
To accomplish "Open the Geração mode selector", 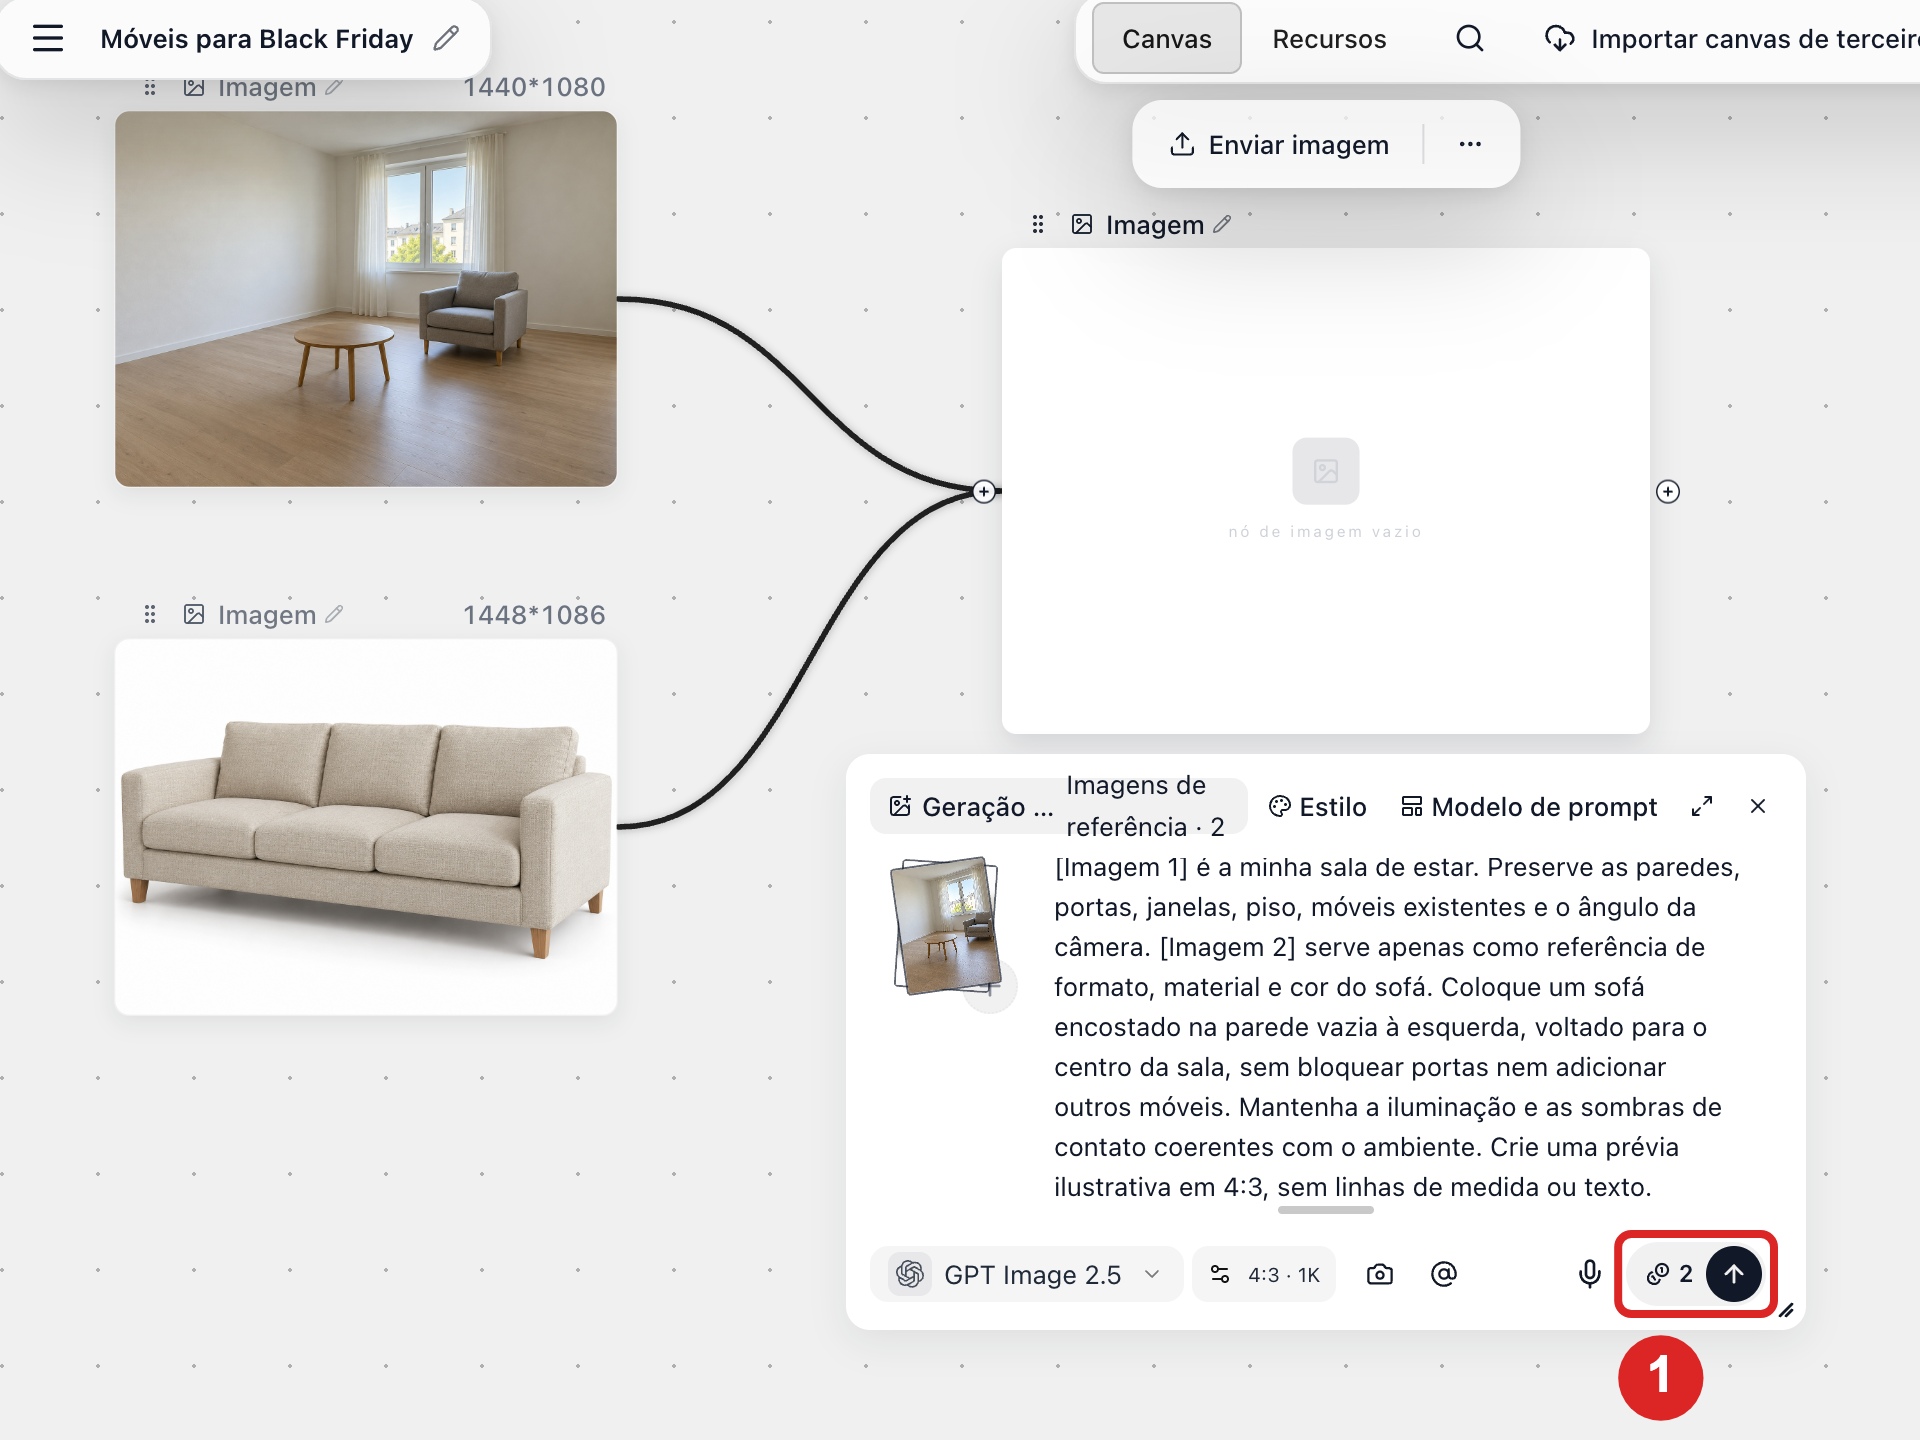I will 972,806.
